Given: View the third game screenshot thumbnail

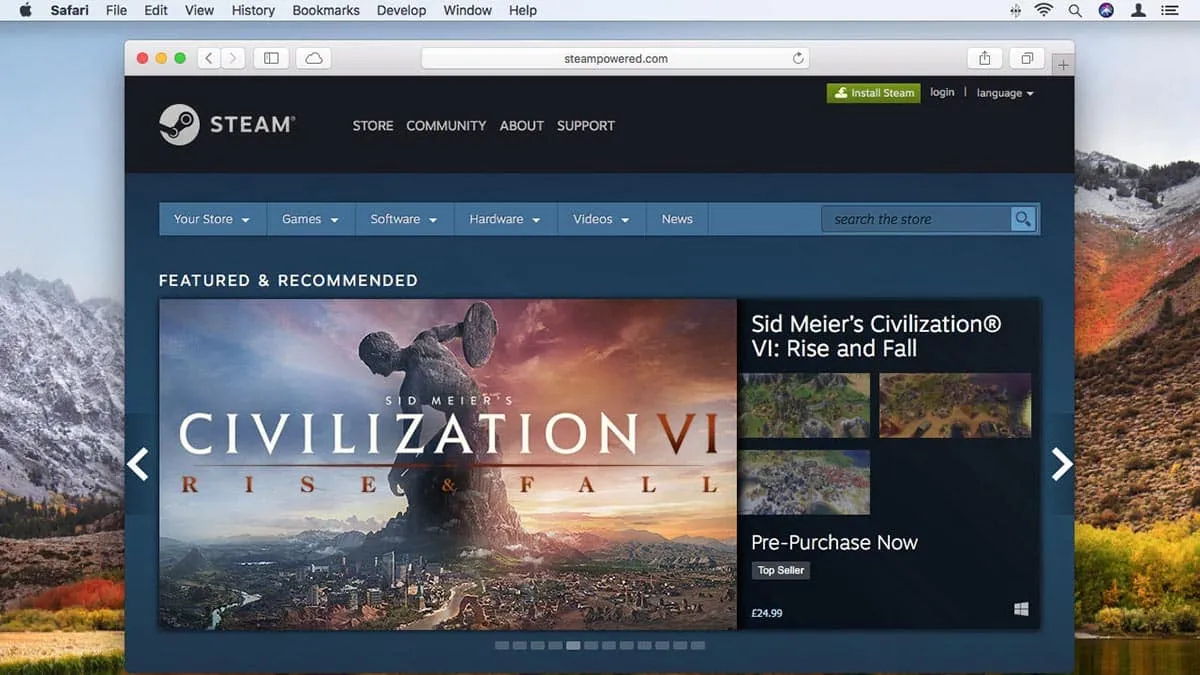Looking at the screenshot, I should tap(805, 482).
